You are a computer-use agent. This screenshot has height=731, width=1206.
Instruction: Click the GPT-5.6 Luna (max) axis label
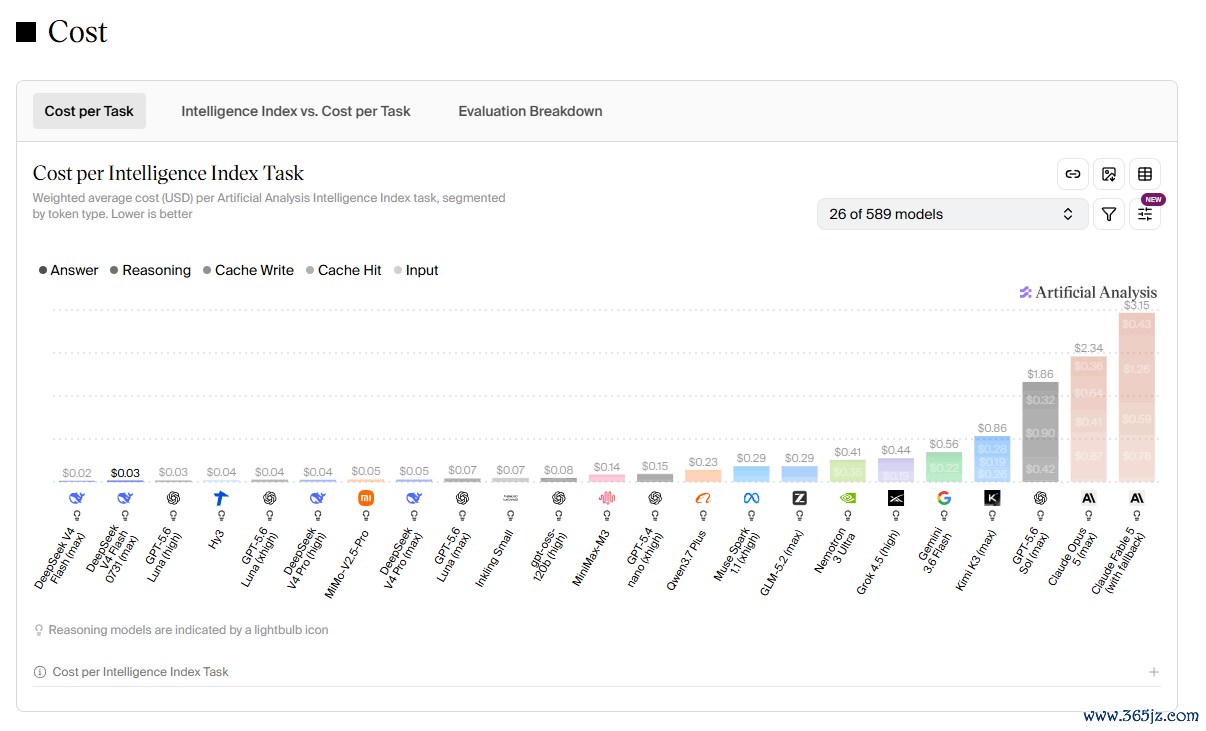[452, 554]
